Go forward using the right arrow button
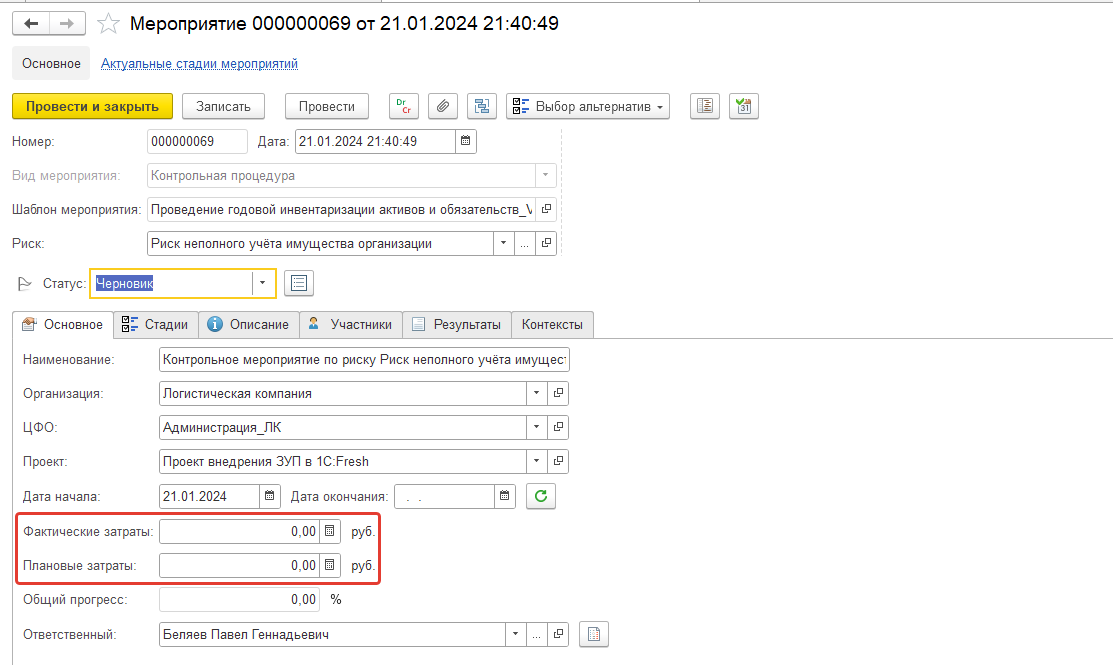This screenshot has height=665, width=1113. pos(67,23)
